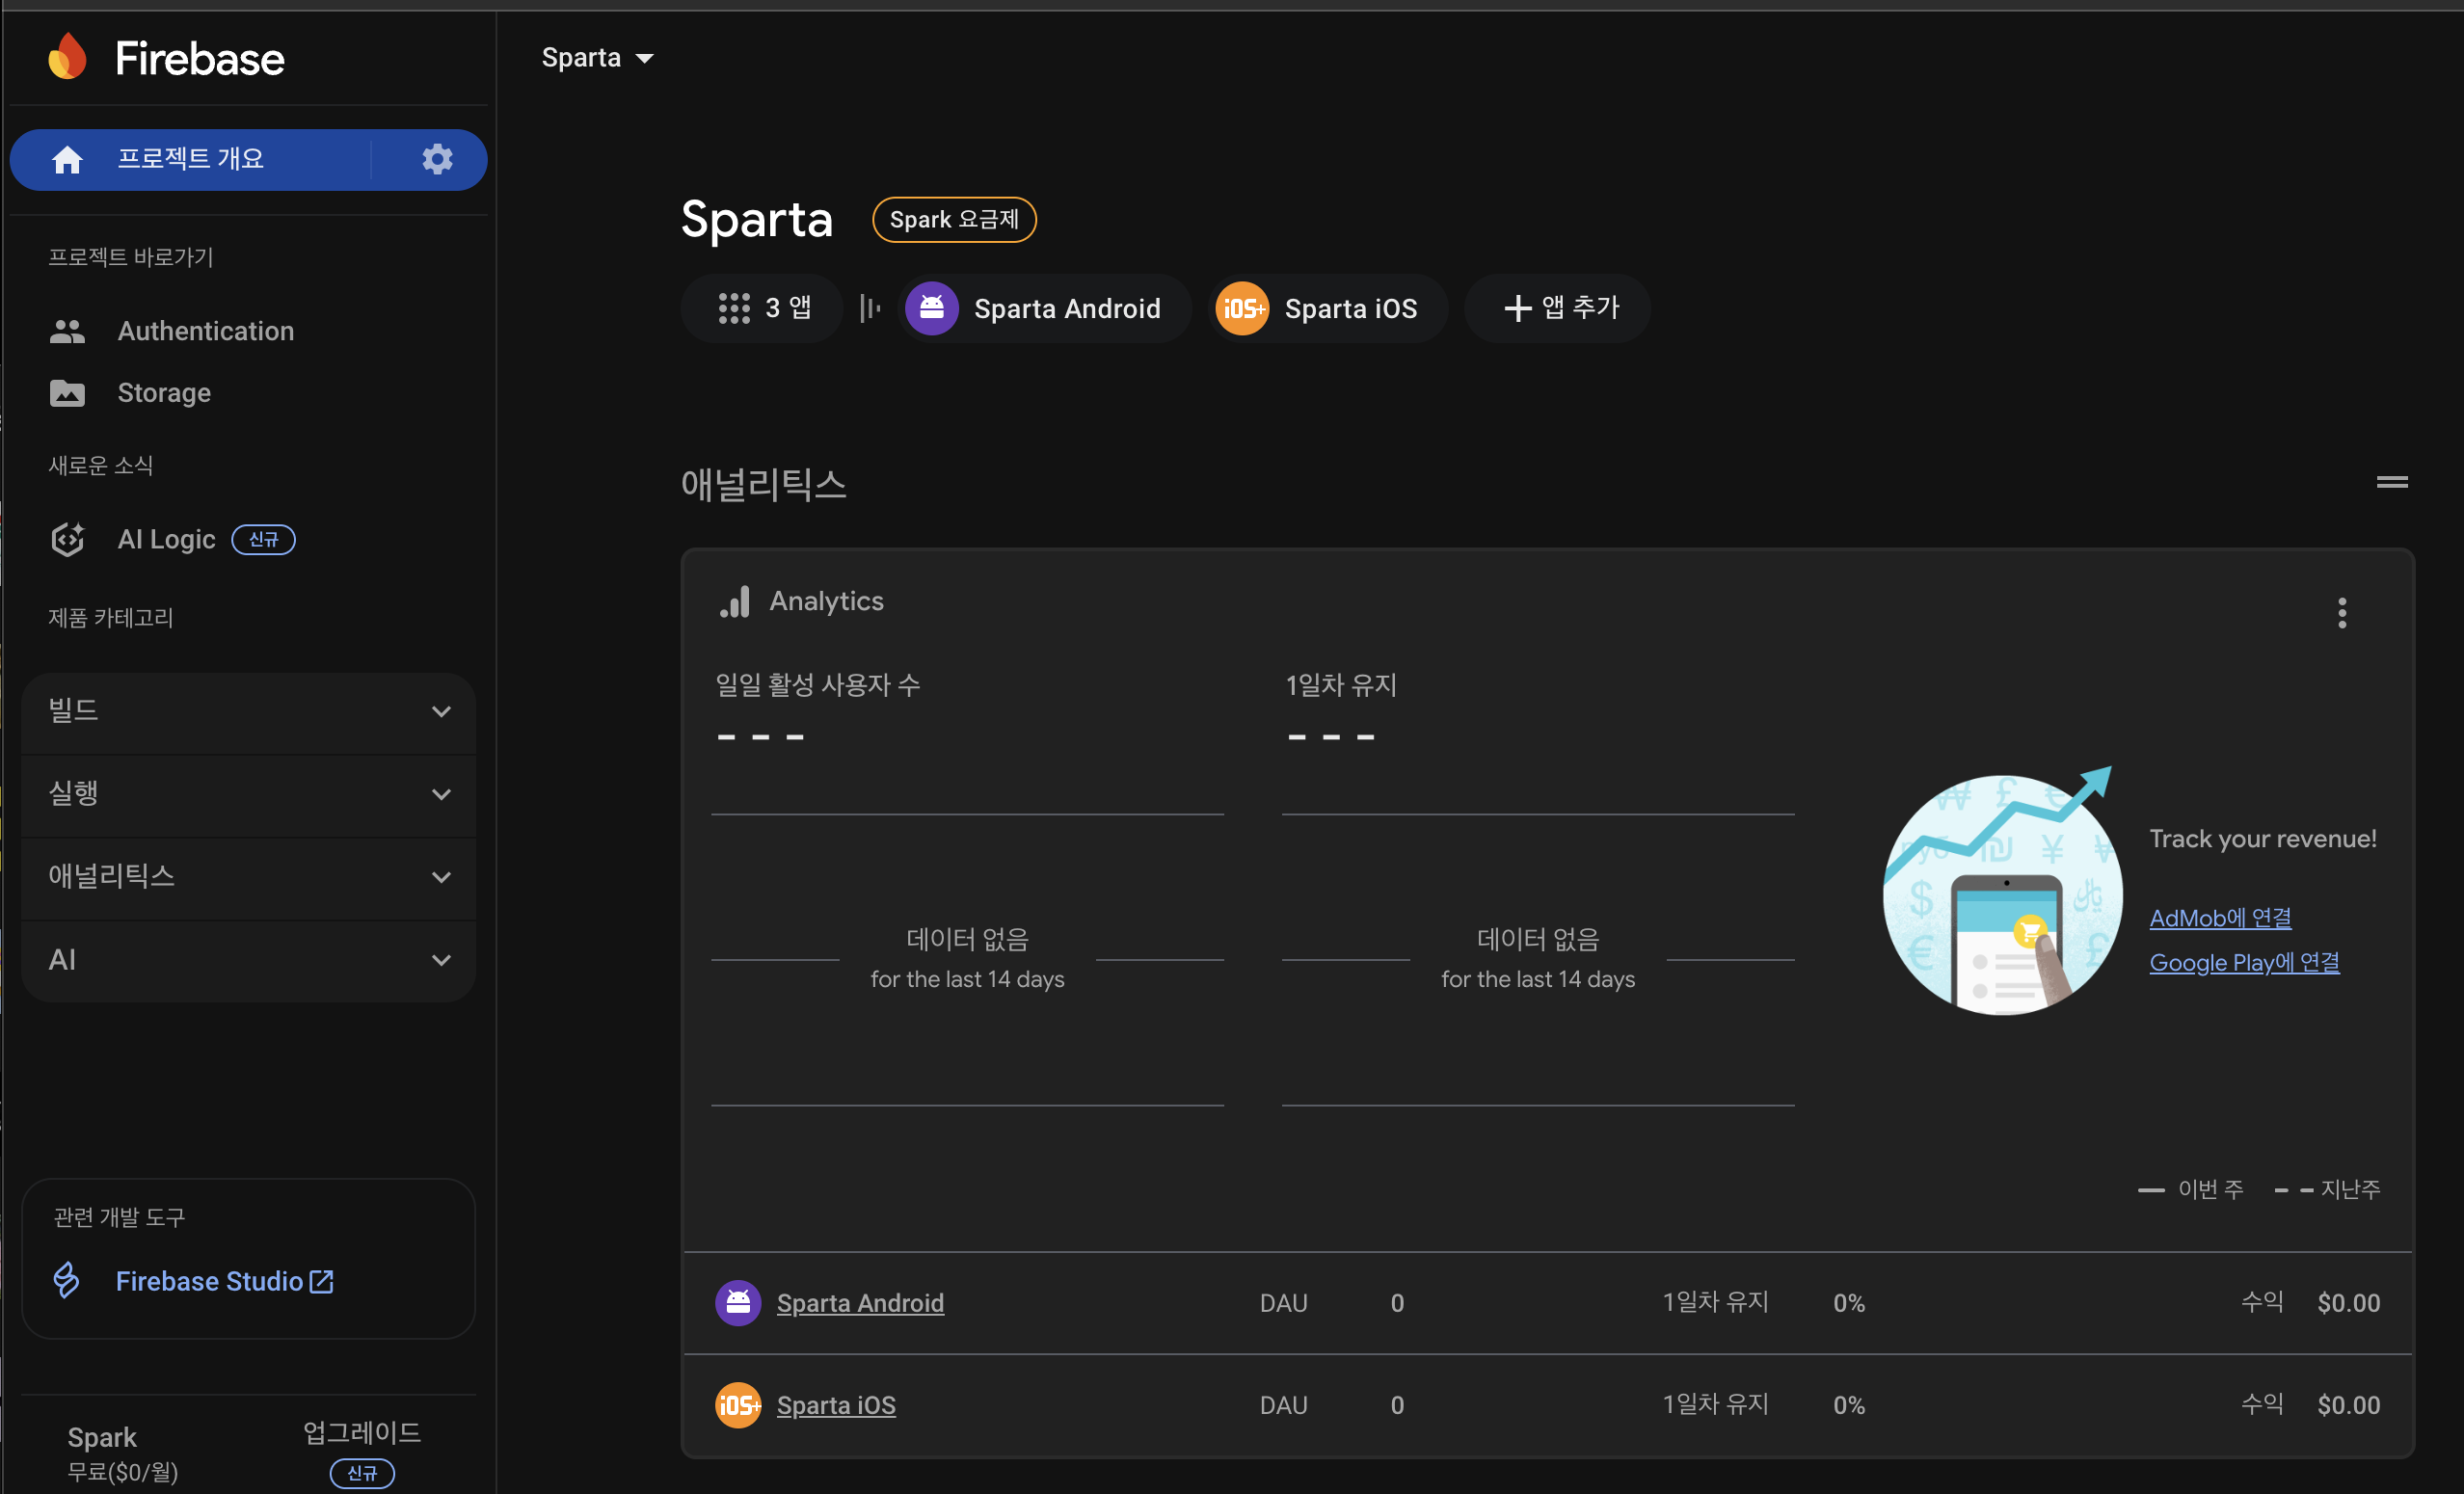Click Android icon in the Sparta Android table row
This screenshot has width=2464, height=1494.
point(738,1302)
